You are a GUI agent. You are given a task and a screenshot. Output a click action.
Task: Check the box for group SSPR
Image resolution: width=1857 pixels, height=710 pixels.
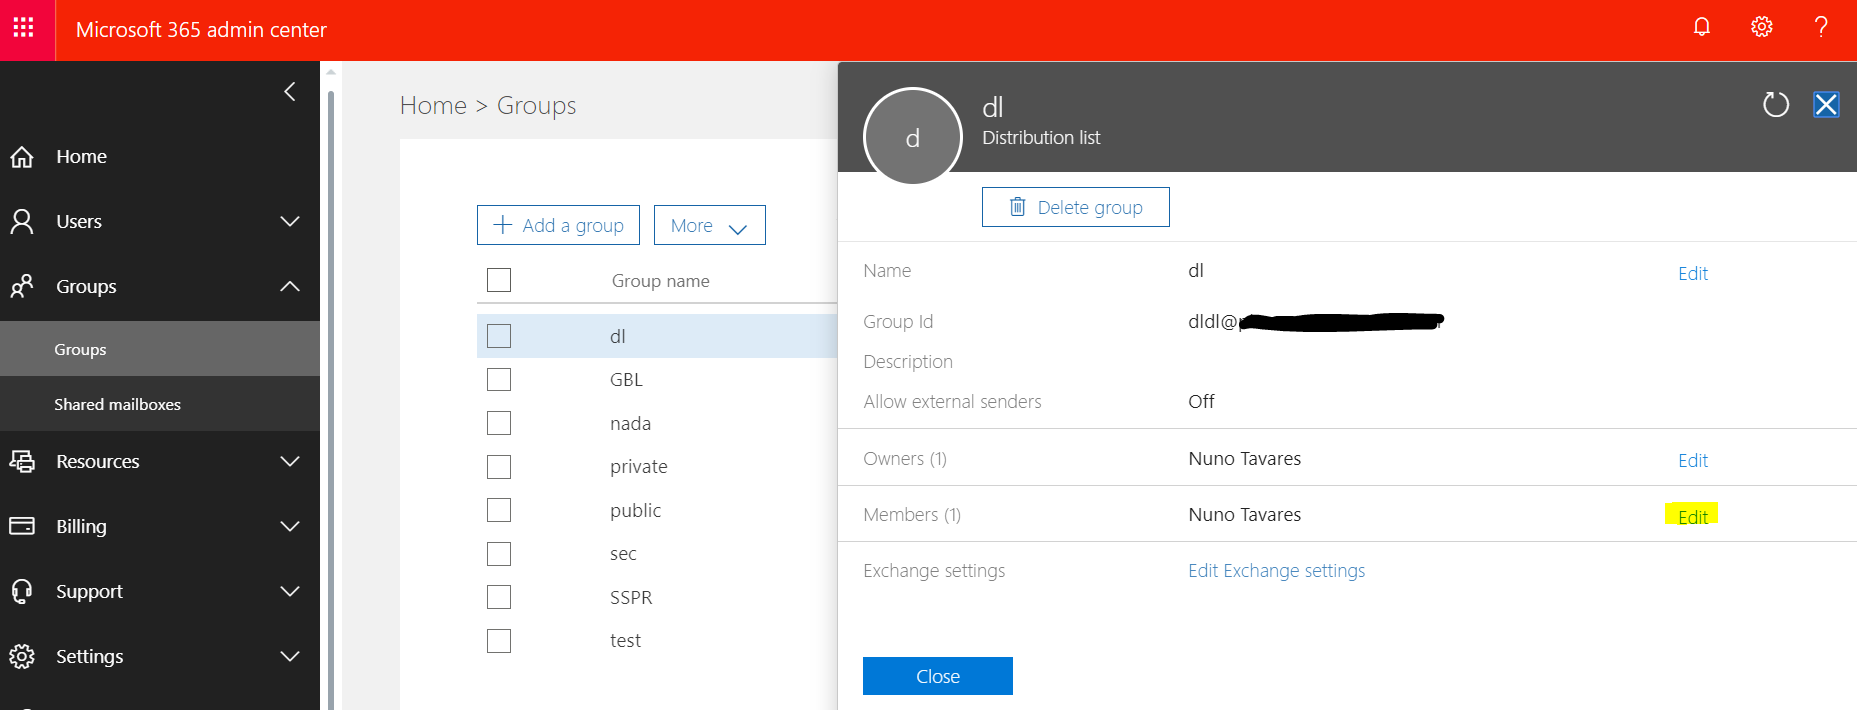pyautogui.click(x=499, y=597)
